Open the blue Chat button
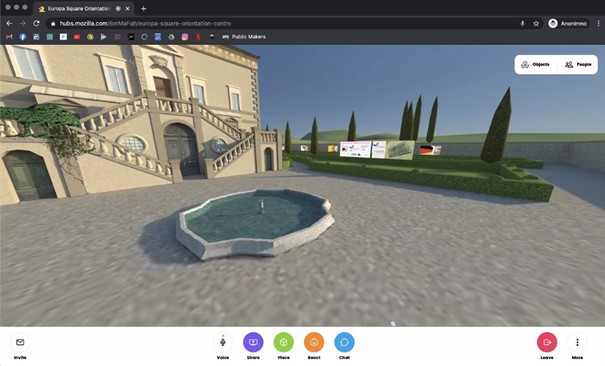 tap(344, 342)
